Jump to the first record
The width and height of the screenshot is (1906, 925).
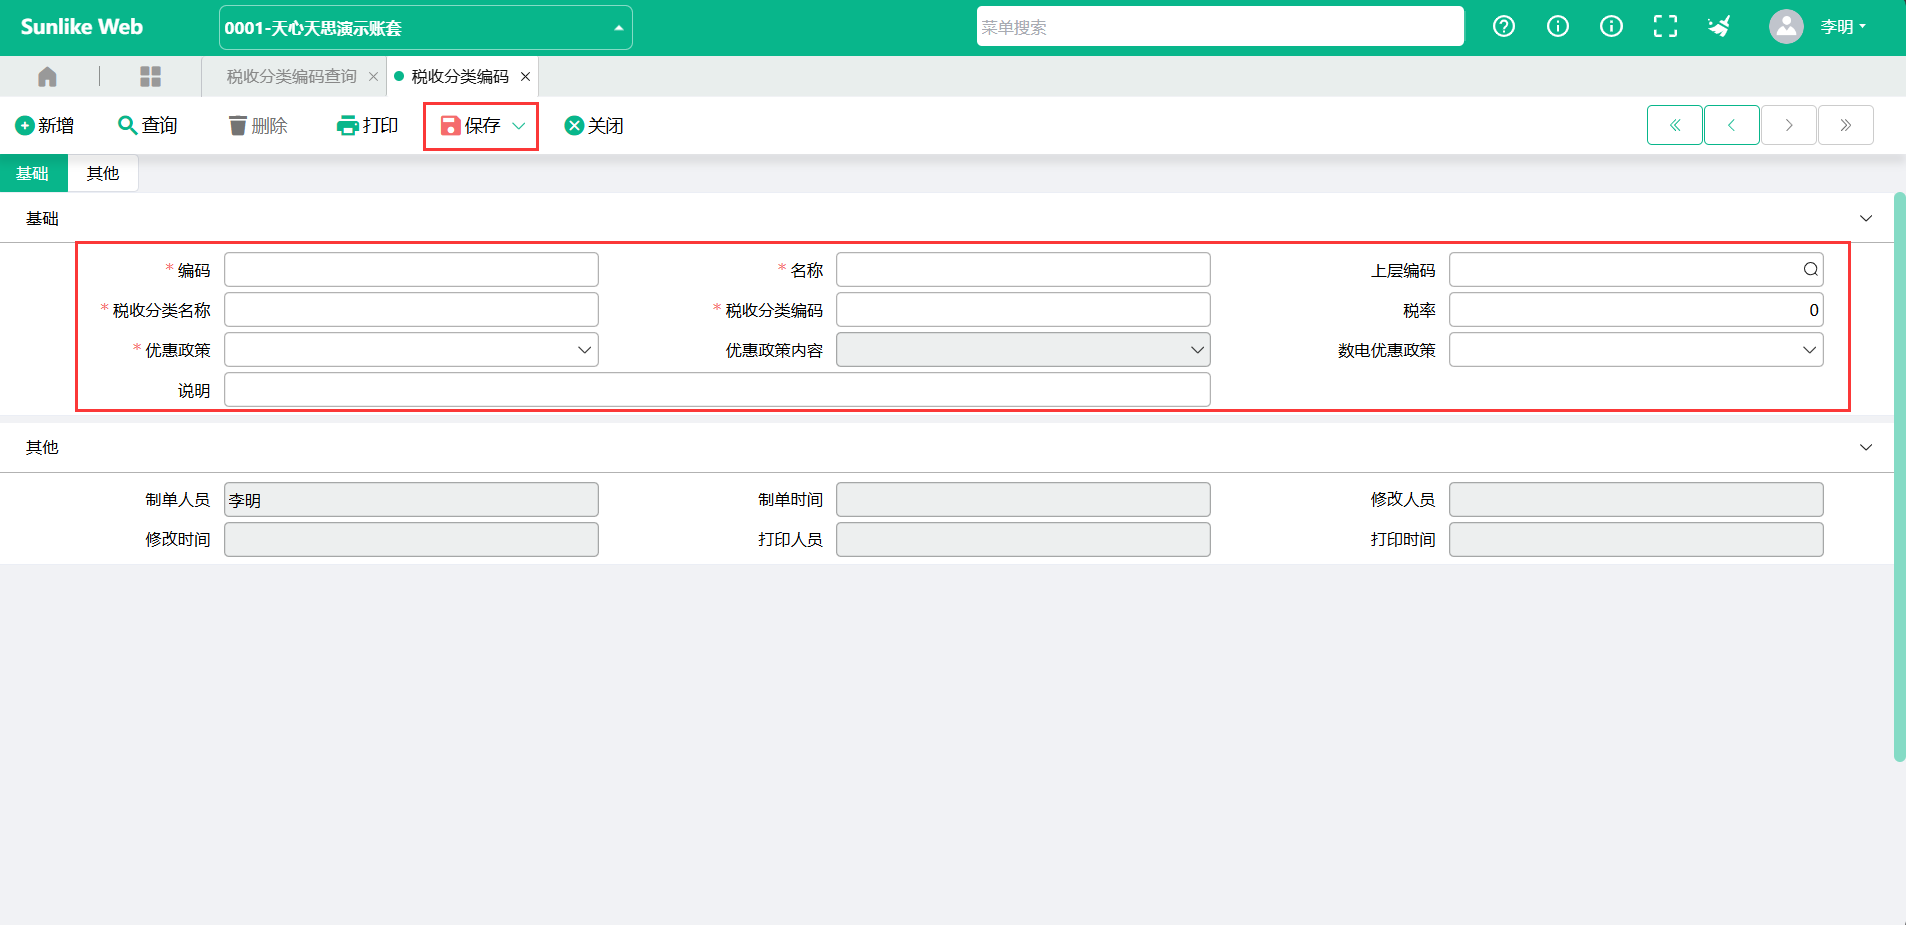pos(1675,125)
